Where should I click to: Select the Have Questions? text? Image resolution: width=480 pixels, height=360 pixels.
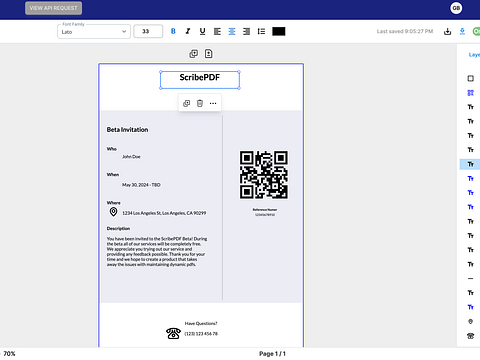coord(201,323)
